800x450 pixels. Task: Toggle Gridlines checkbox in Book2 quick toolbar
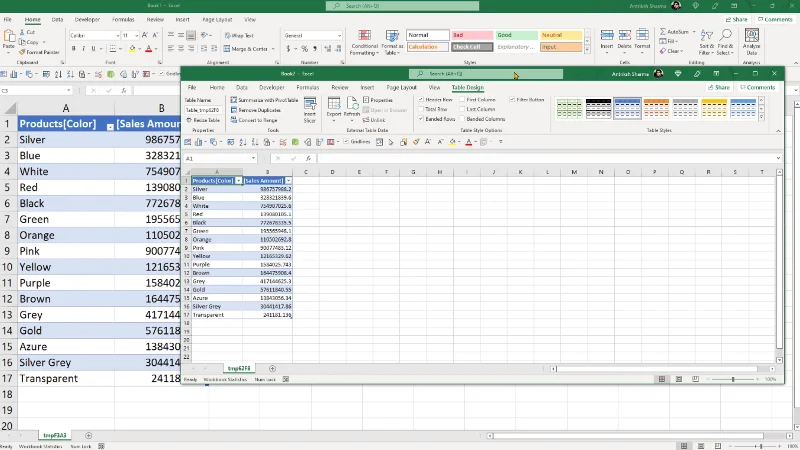coord(346,142)
